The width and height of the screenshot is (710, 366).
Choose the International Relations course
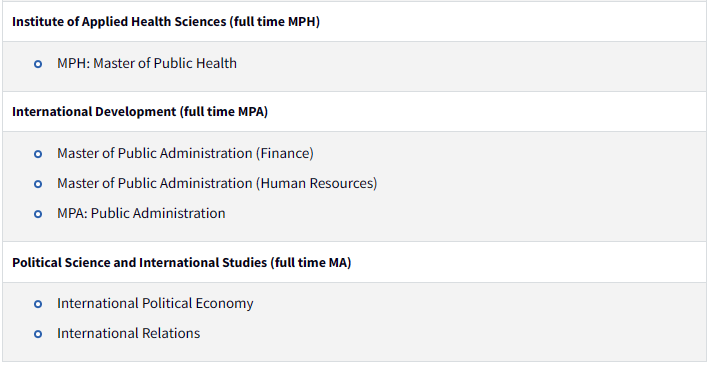(x=129, y=333)
